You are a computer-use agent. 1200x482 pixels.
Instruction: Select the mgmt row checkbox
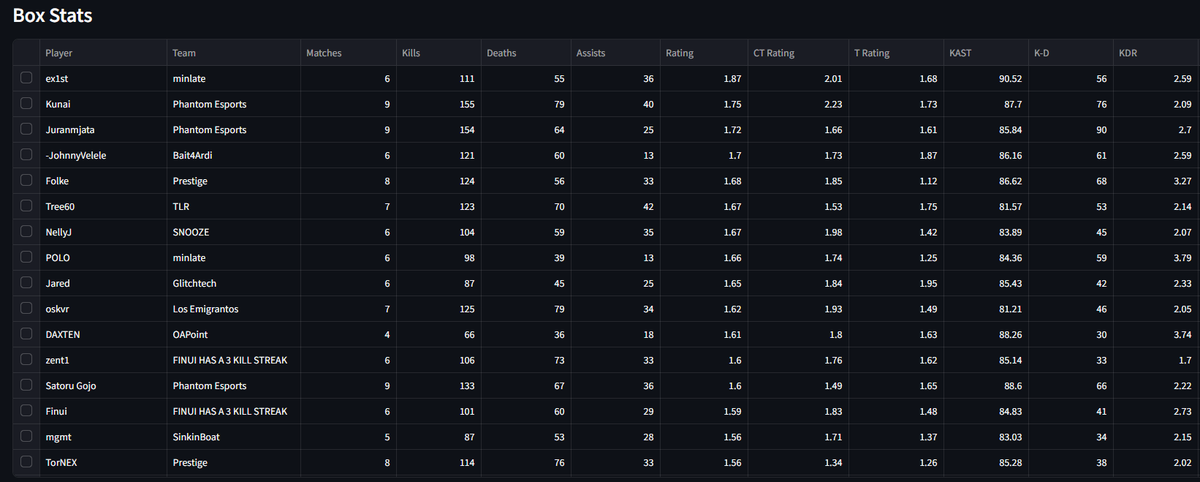[x=25, y=437]
